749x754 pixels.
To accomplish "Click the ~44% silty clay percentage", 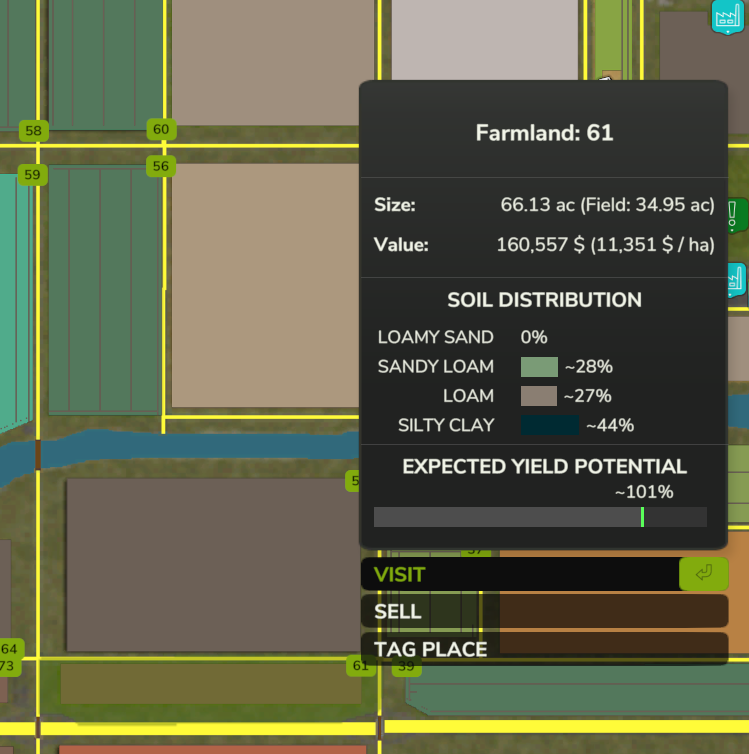I will [610, 426].
